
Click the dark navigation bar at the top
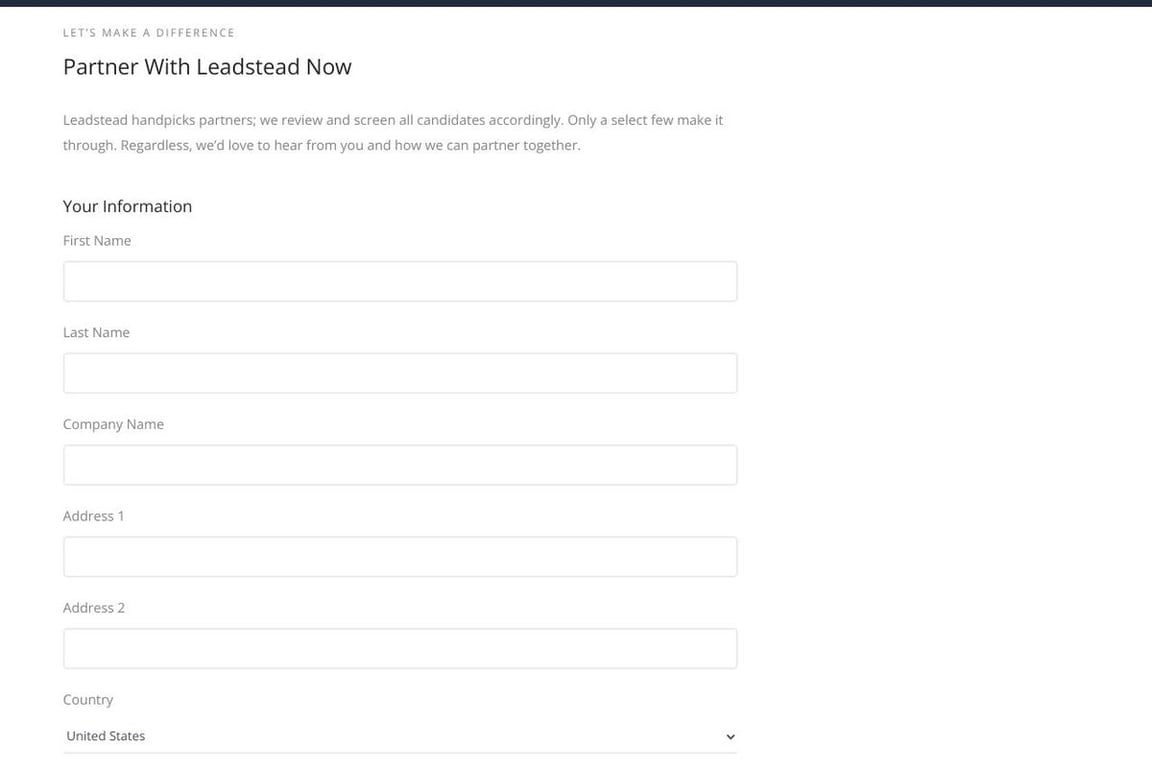pos(576,5)
